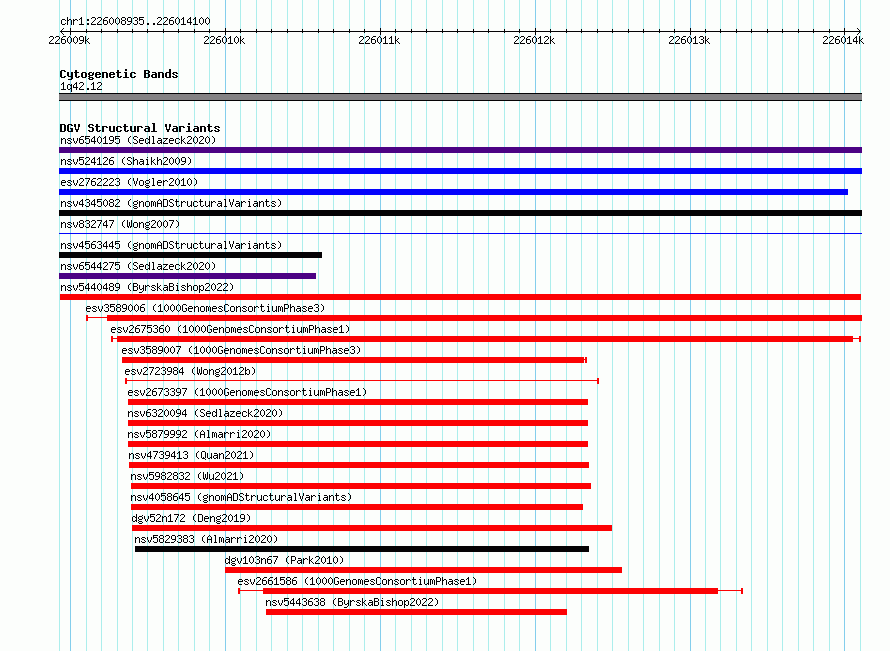
Task: Open nsv4739413 (Quan2021) label
Action: click(191, 455)
